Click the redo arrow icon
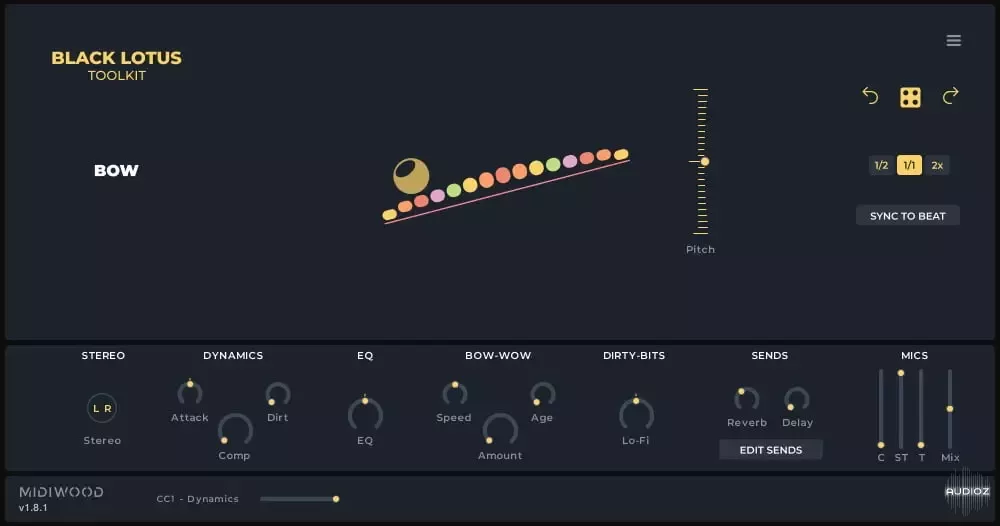This screenshot has width=1000, height=526. click(950, 96)
